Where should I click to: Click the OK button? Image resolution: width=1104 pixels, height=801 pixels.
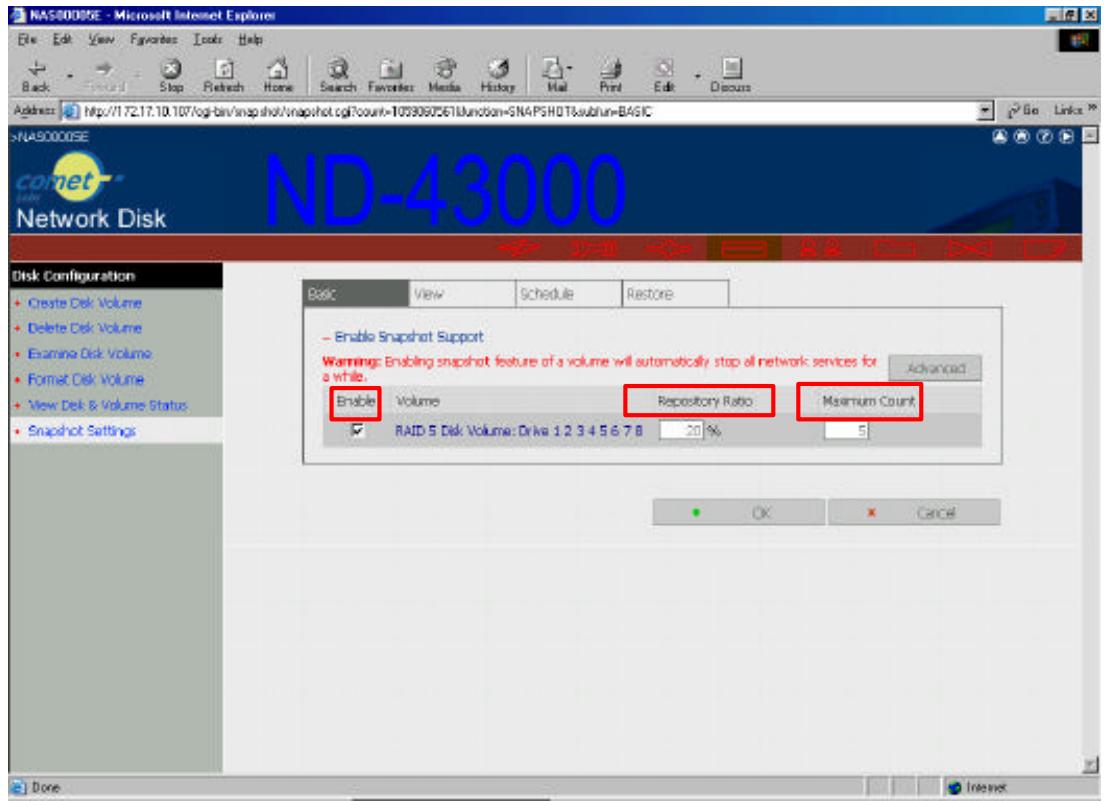738,512
